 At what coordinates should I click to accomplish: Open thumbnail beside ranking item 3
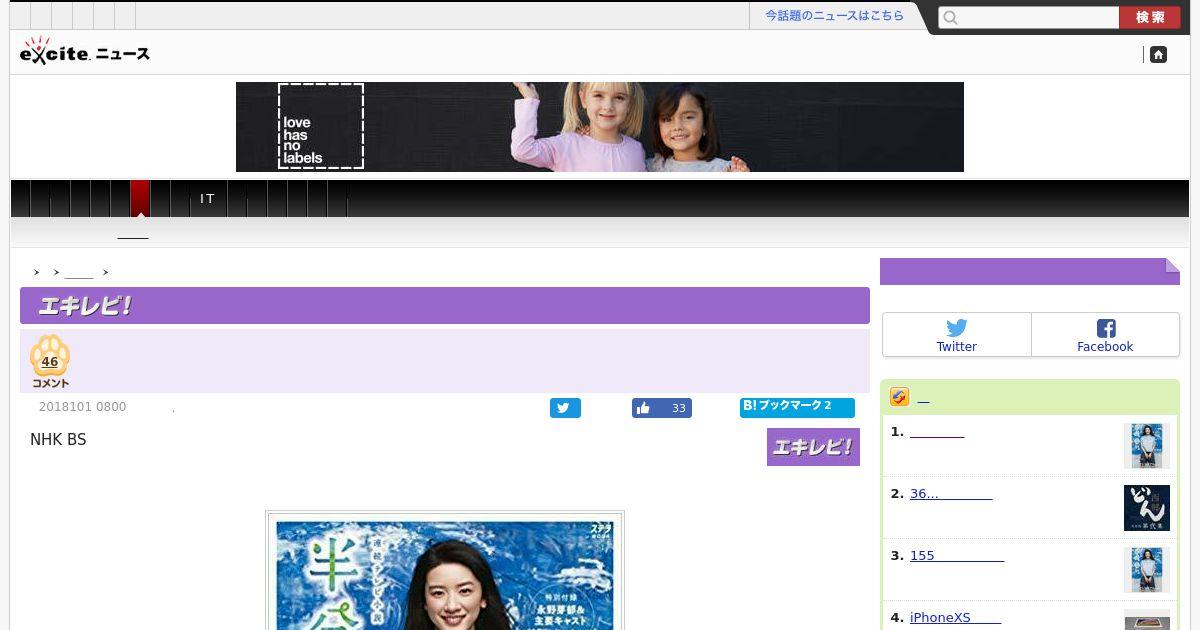[x=1147, y=570]
